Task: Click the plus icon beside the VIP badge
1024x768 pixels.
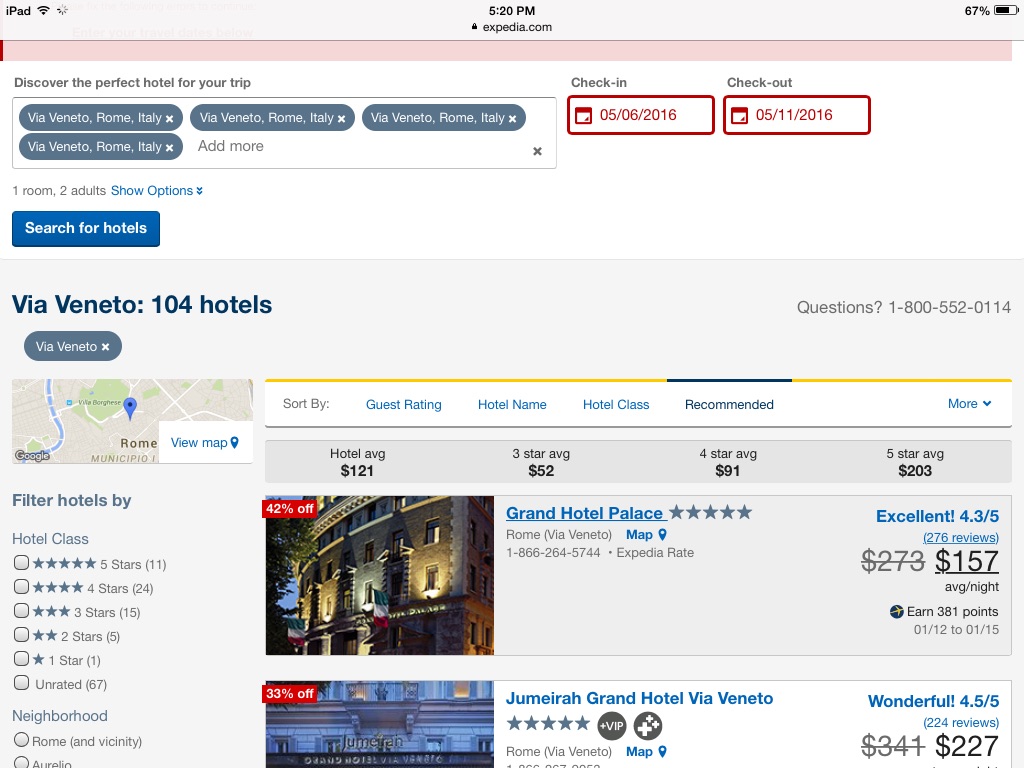Action: pyautogui.click(x=647, y=726)
